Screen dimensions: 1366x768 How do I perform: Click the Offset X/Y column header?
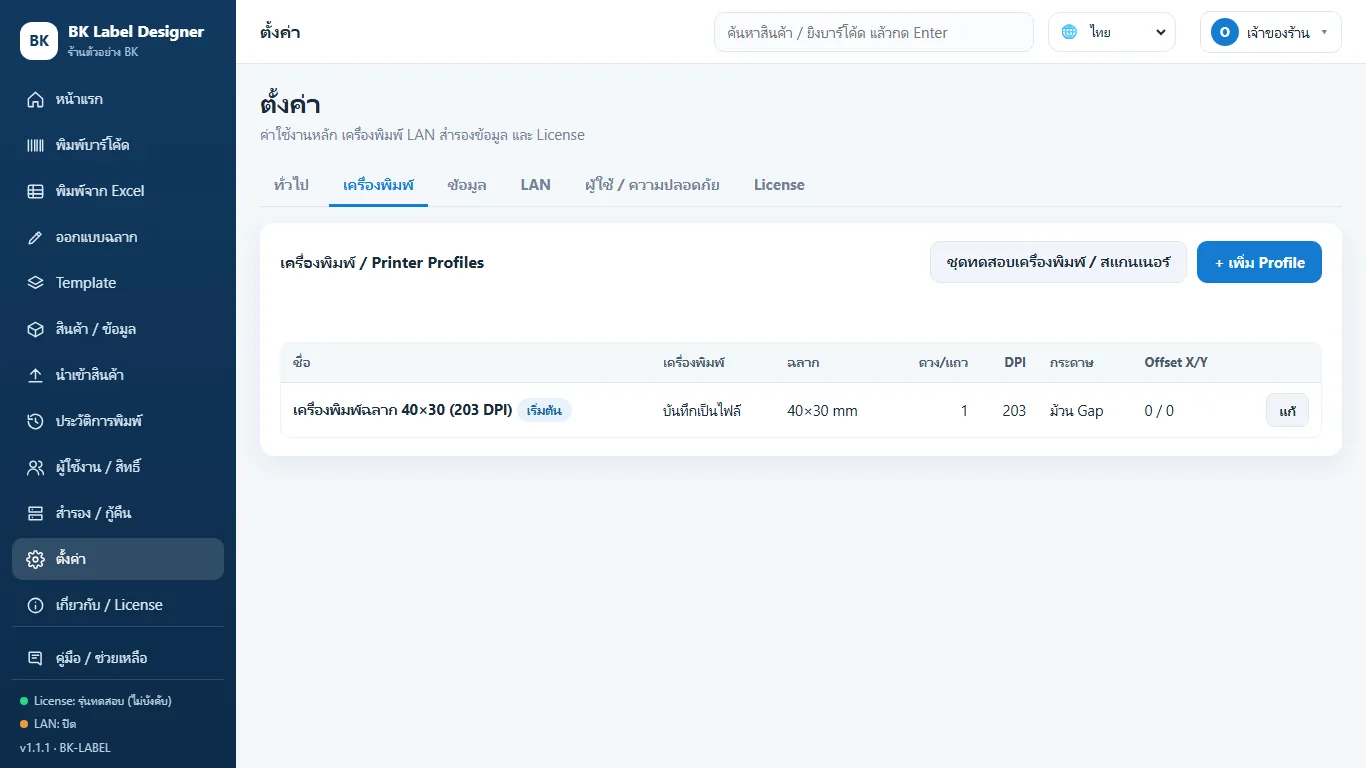point(1176,362)
